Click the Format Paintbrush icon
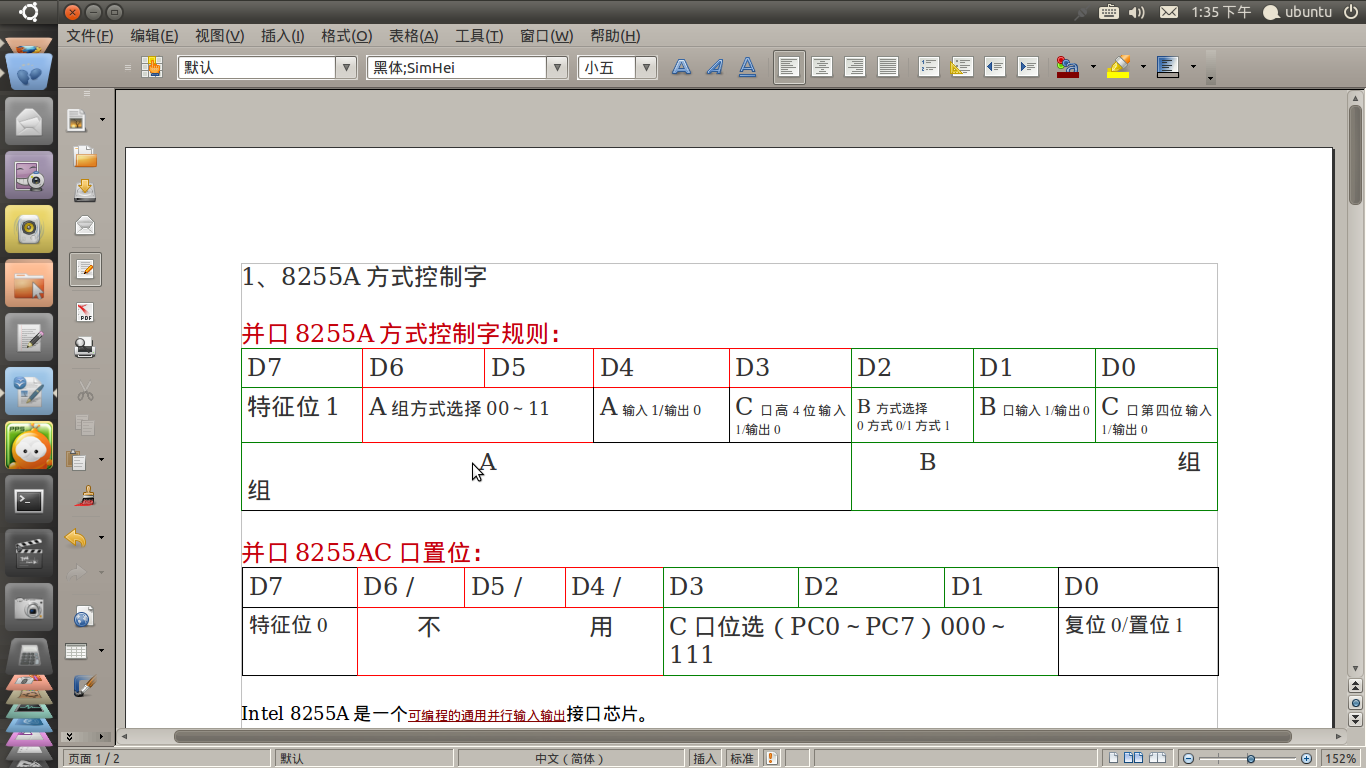 click(85, 495)
